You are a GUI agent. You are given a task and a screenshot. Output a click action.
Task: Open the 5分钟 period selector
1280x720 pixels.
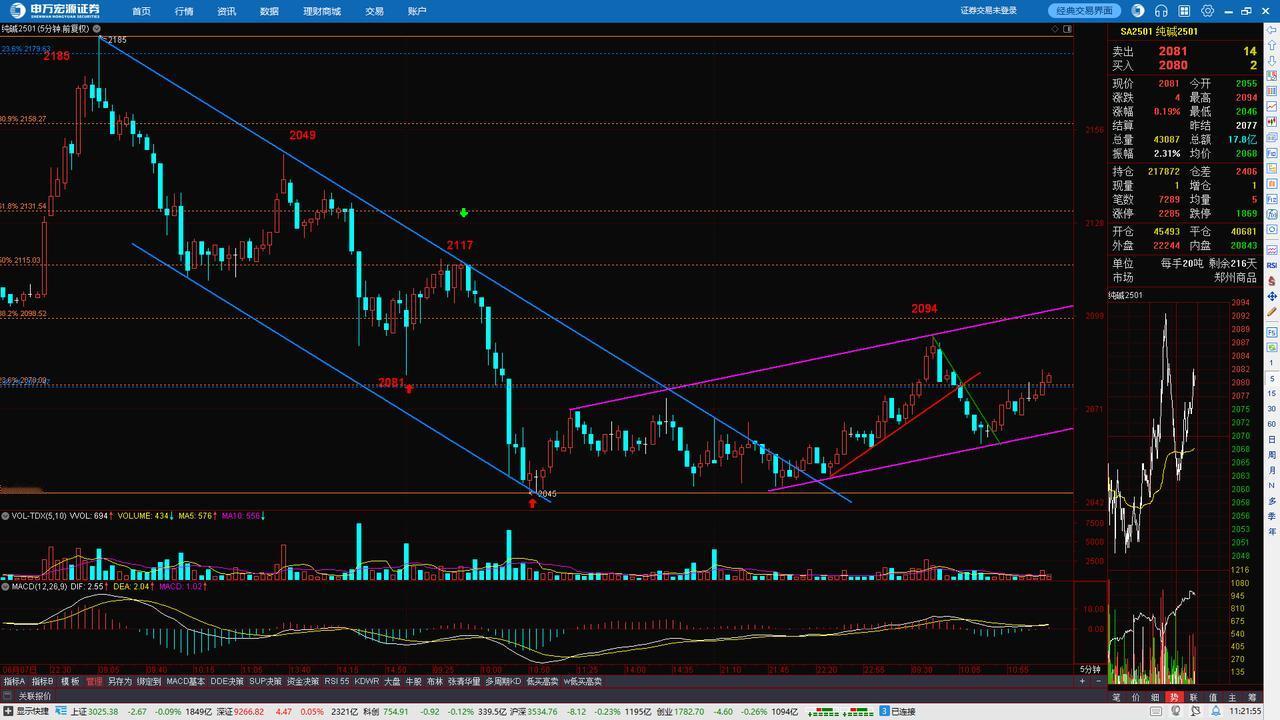1089,669
